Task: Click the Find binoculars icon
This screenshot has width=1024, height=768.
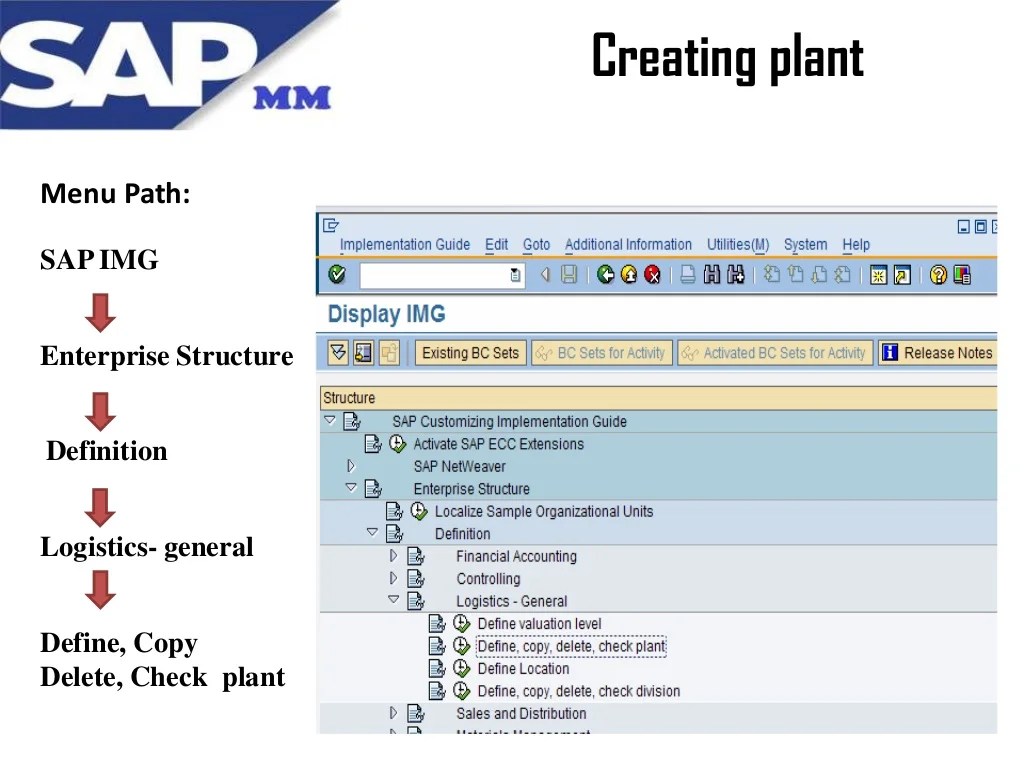Action: (712, 275)
